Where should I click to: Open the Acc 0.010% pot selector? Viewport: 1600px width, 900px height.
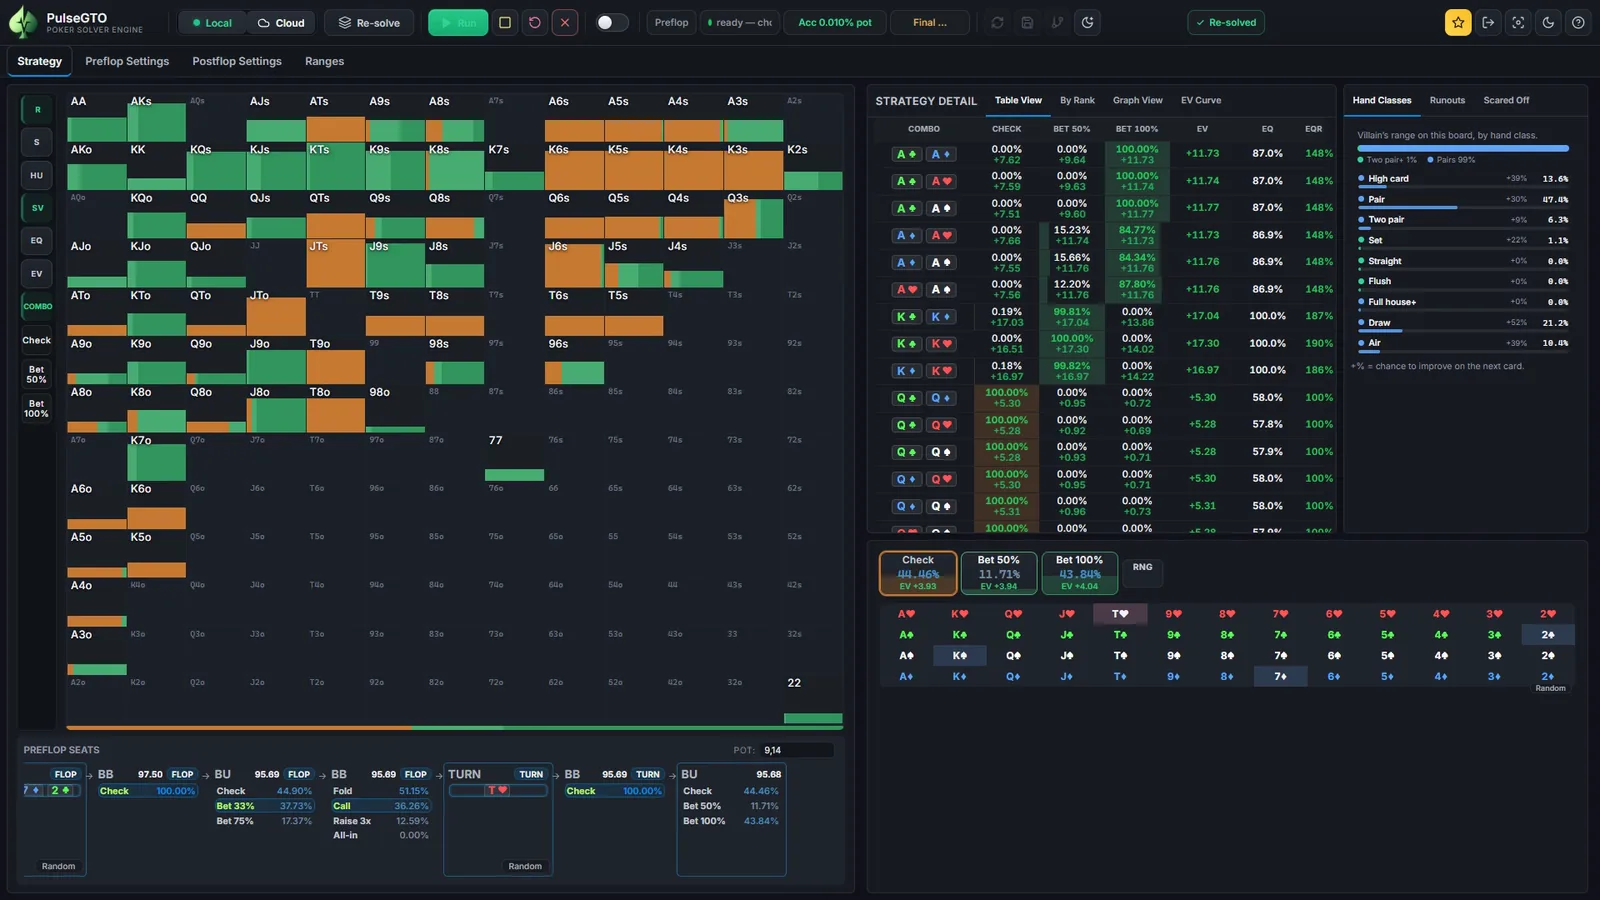tap(835, 22)
